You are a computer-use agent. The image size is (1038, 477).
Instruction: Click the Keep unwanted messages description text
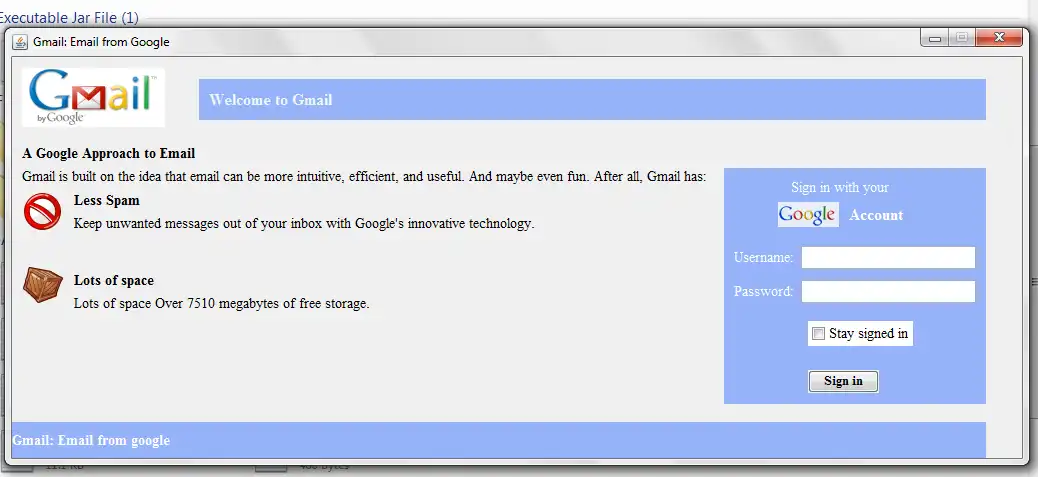point(304,224)
